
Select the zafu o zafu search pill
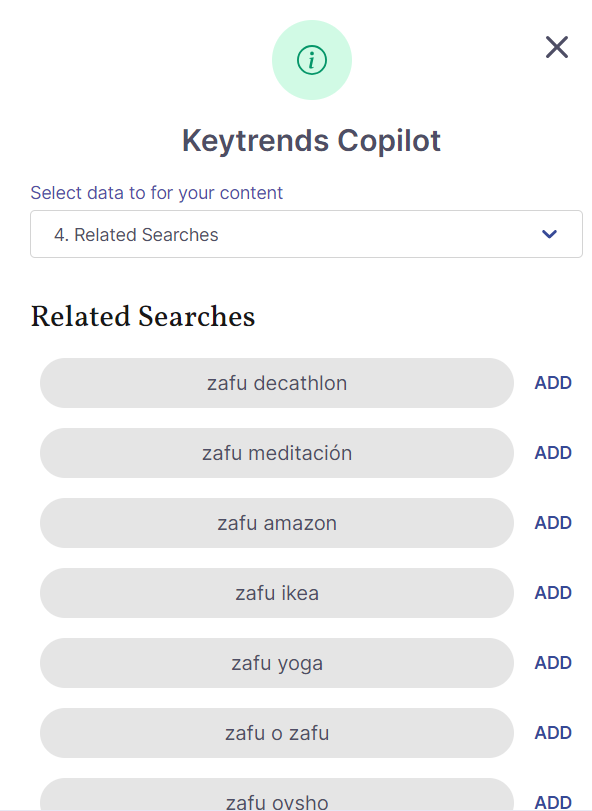[x=277, y=733]
